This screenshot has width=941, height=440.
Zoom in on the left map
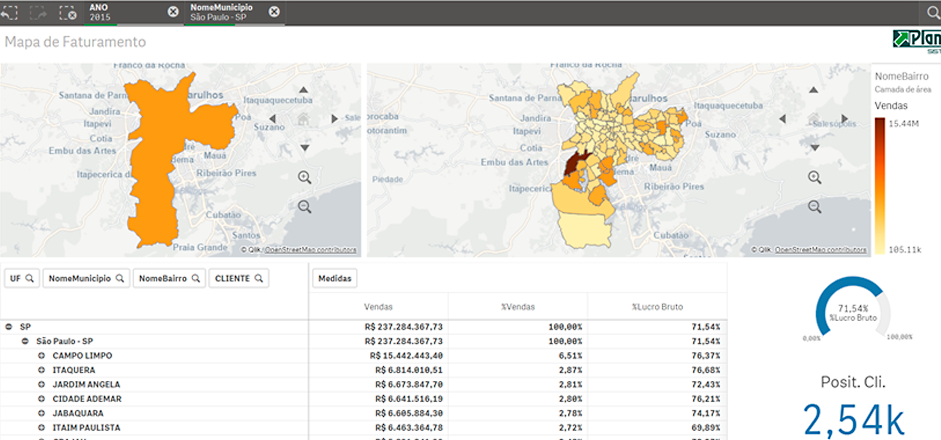tap(305, 178)
